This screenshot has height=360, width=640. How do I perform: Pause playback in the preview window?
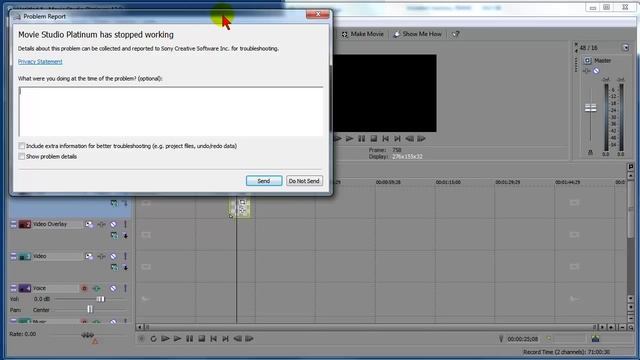click(362, 139)
